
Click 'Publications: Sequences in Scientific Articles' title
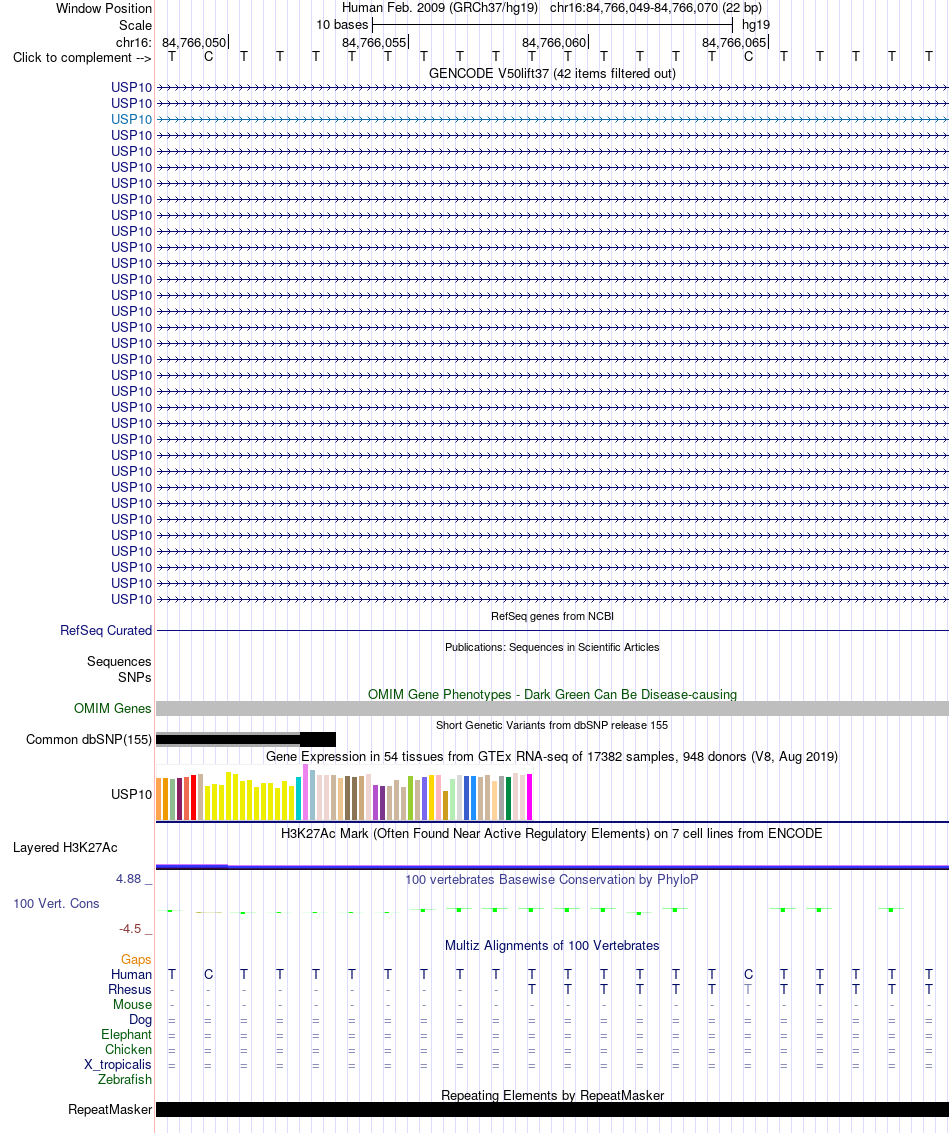coord(552,647)
